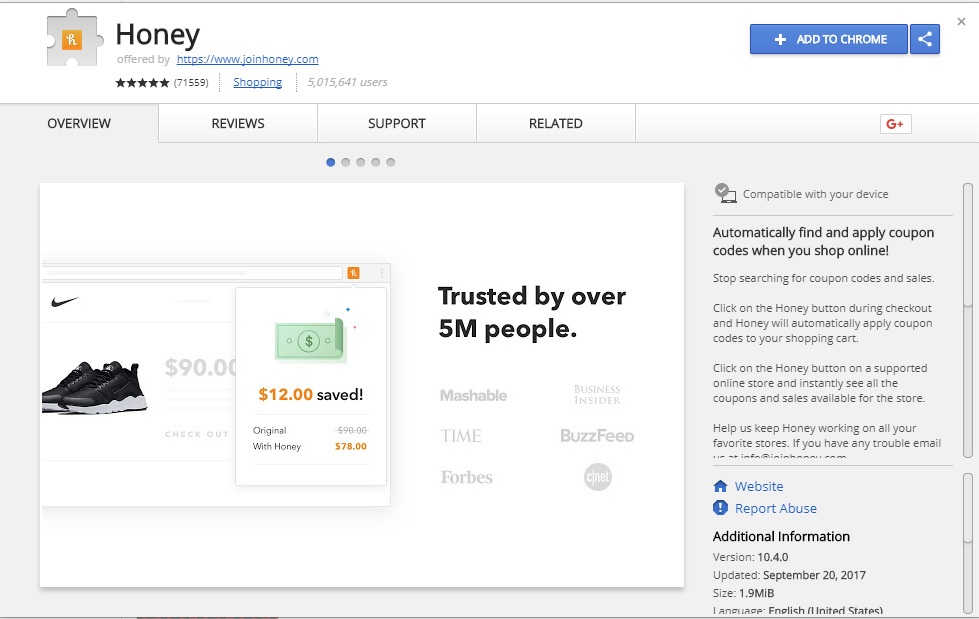Viewport: 979px width, 619px height.
Task: Click the black sneakers product image
Action: (94, 387)
